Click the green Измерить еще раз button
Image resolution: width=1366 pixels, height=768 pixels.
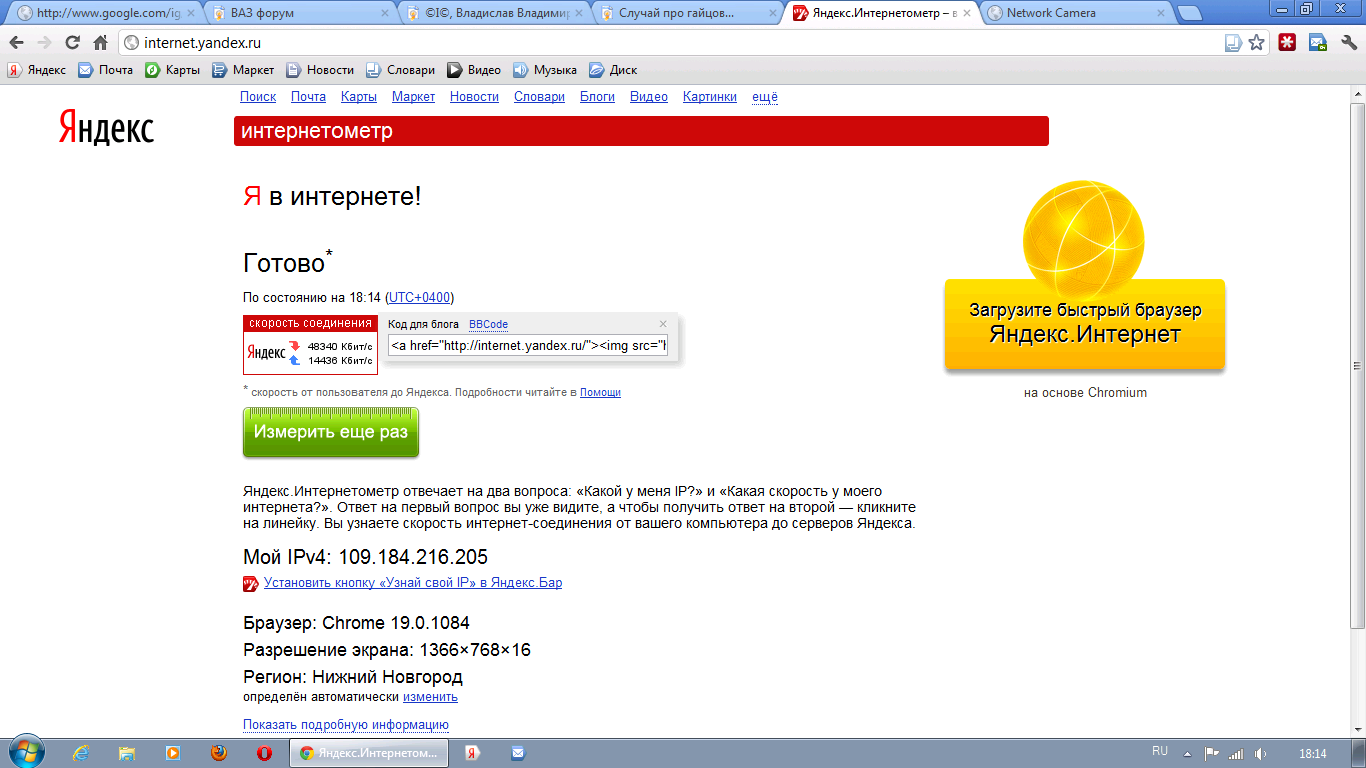331,432
